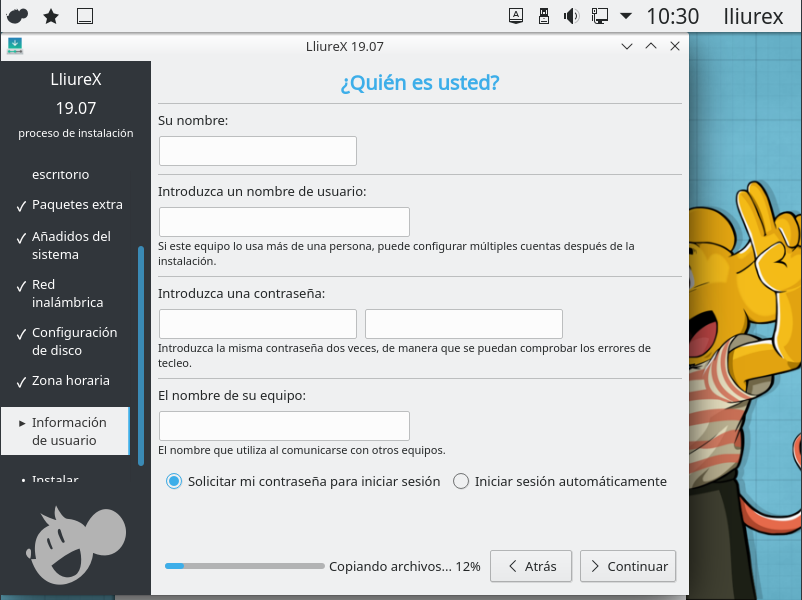Click the installer icon in title bar

tap(15, 46)
